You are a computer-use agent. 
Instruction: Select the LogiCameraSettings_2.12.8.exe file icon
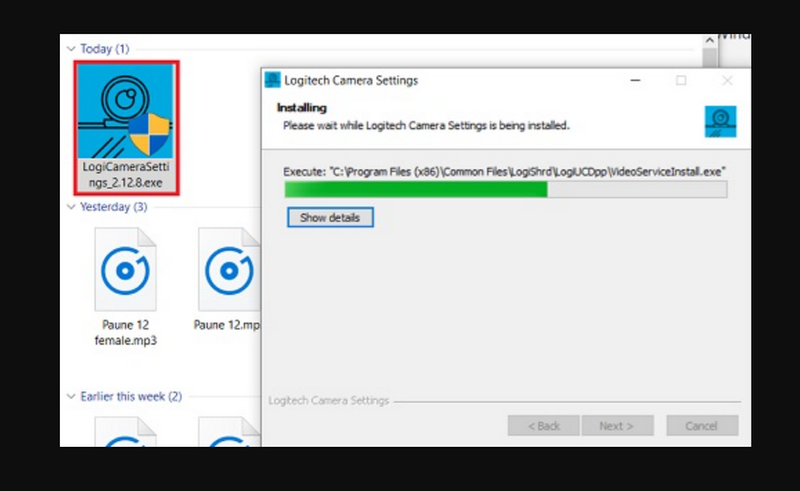126,111
